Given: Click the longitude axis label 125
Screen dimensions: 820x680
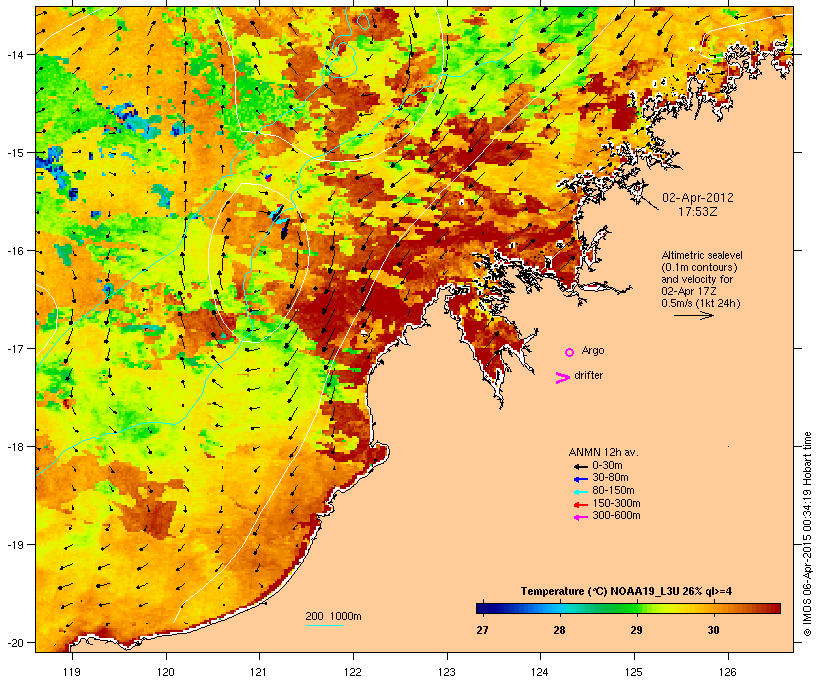Looking at the screenshot, I should (x=634, y=672).
